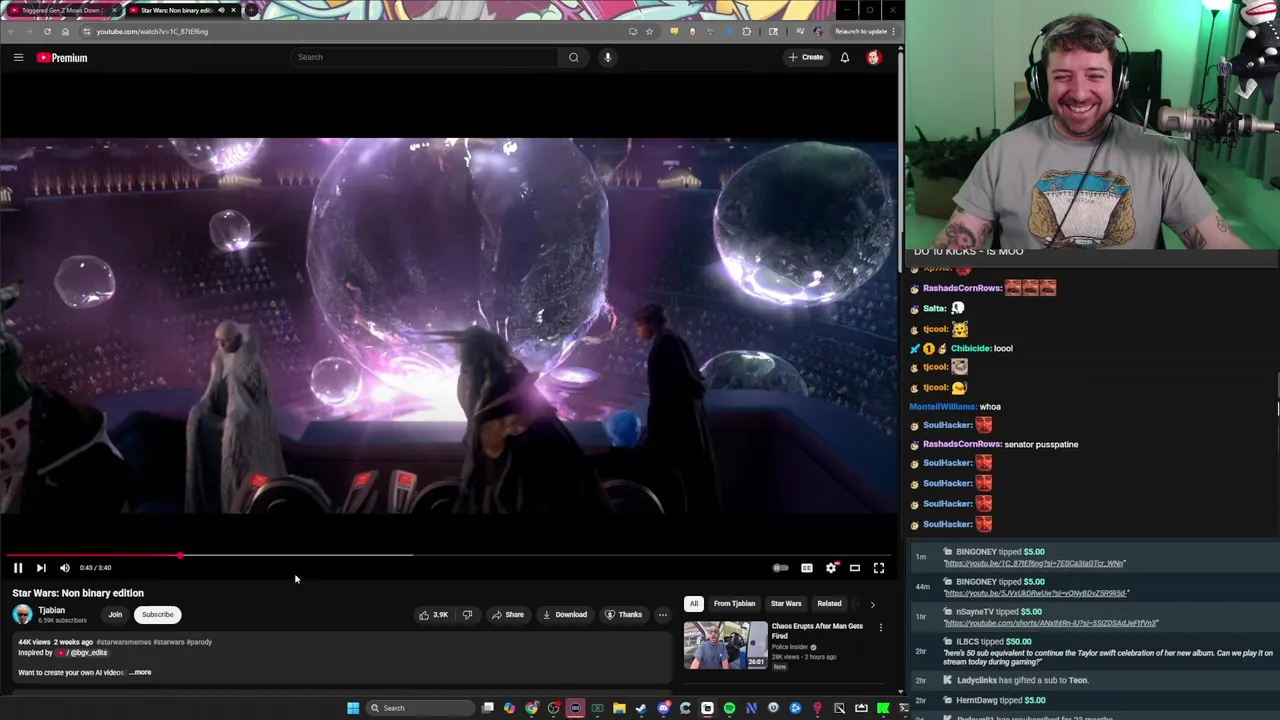Focus the YouTube search field

[425, 57]
